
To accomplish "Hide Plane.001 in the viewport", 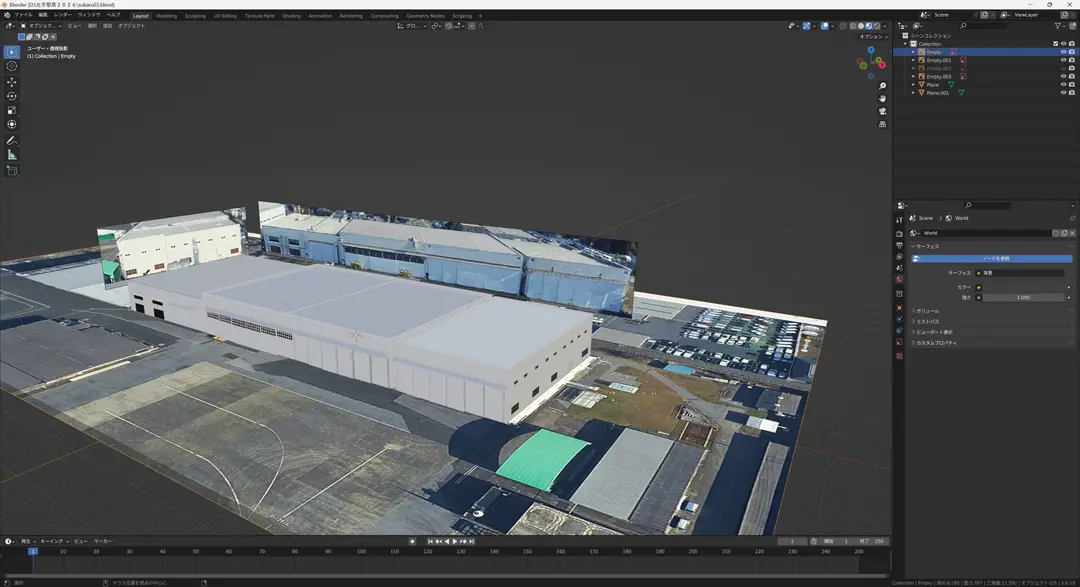I will pyautogui.click(x=1063, y=93).
